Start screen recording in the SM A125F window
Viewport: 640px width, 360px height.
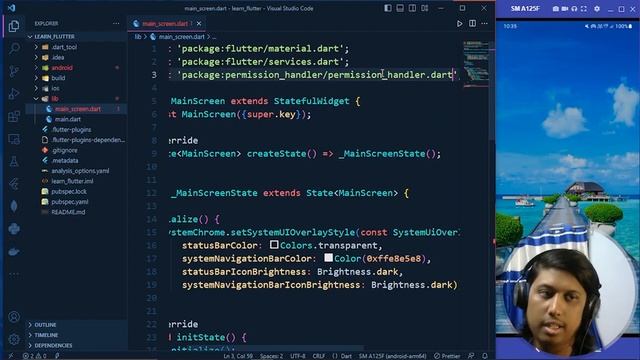tap(565, 9)
